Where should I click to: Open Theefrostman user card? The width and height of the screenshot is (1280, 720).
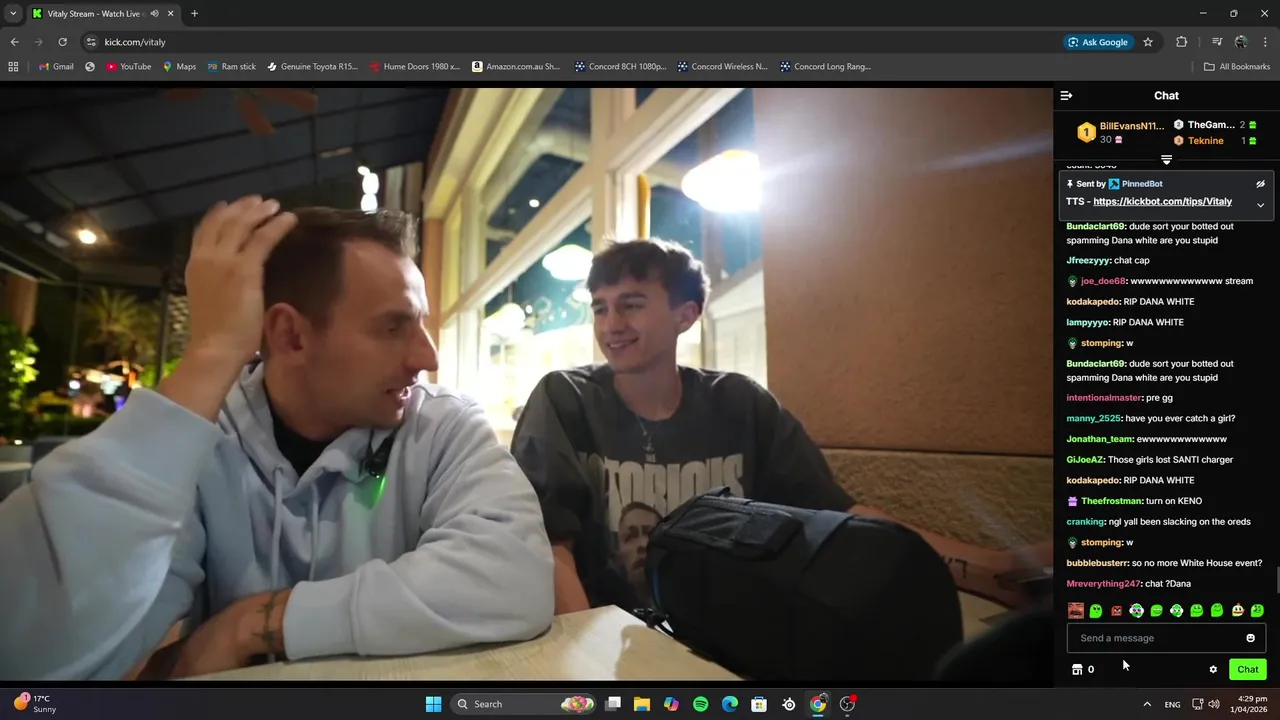pos(1111,501)
